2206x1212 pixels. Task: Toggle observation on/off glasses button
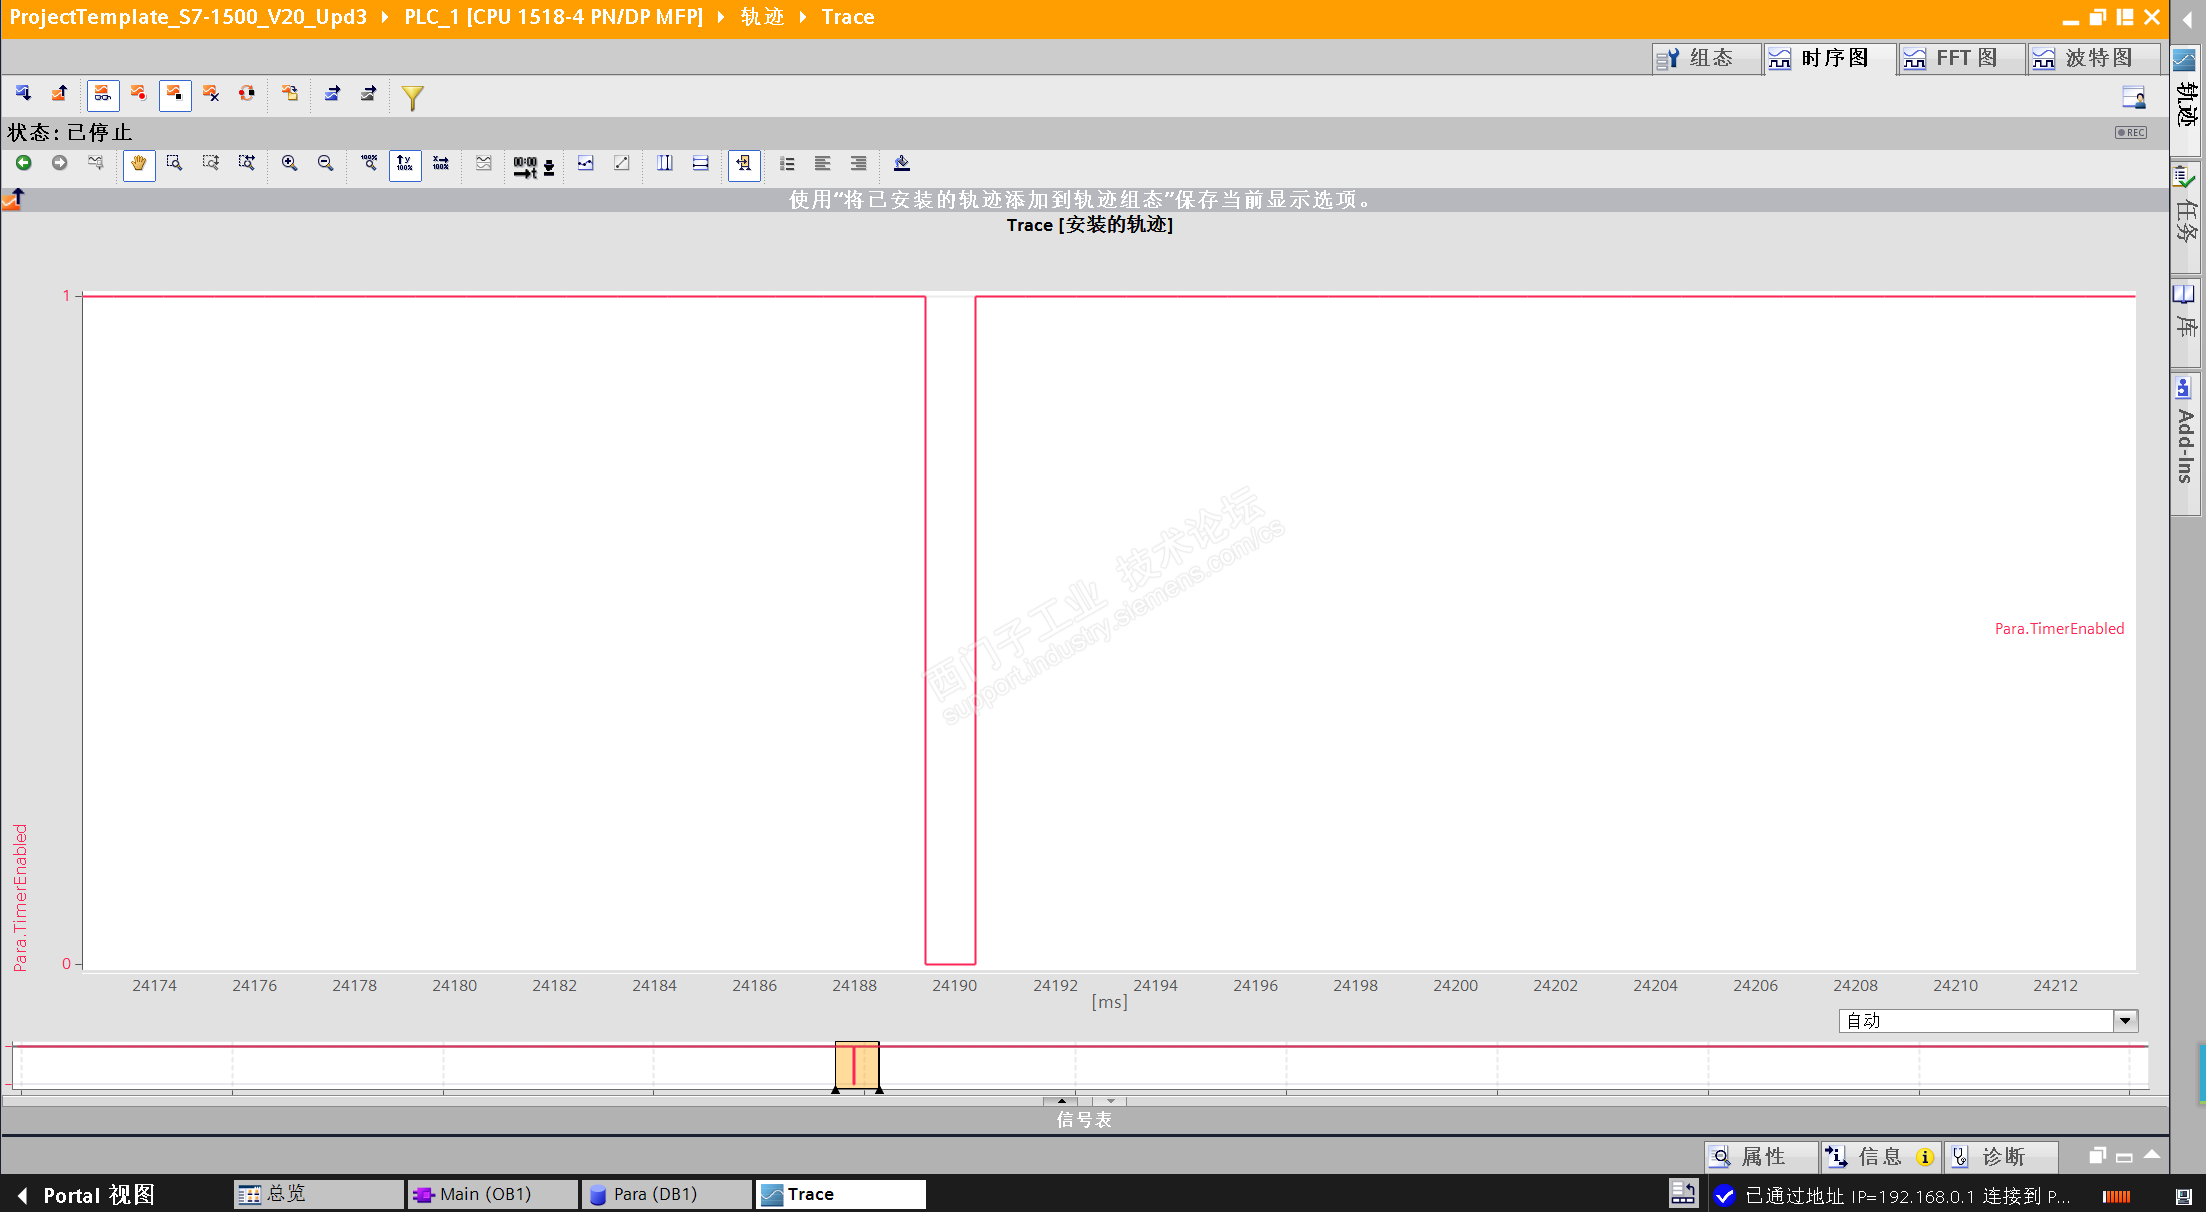pos(102,94)
